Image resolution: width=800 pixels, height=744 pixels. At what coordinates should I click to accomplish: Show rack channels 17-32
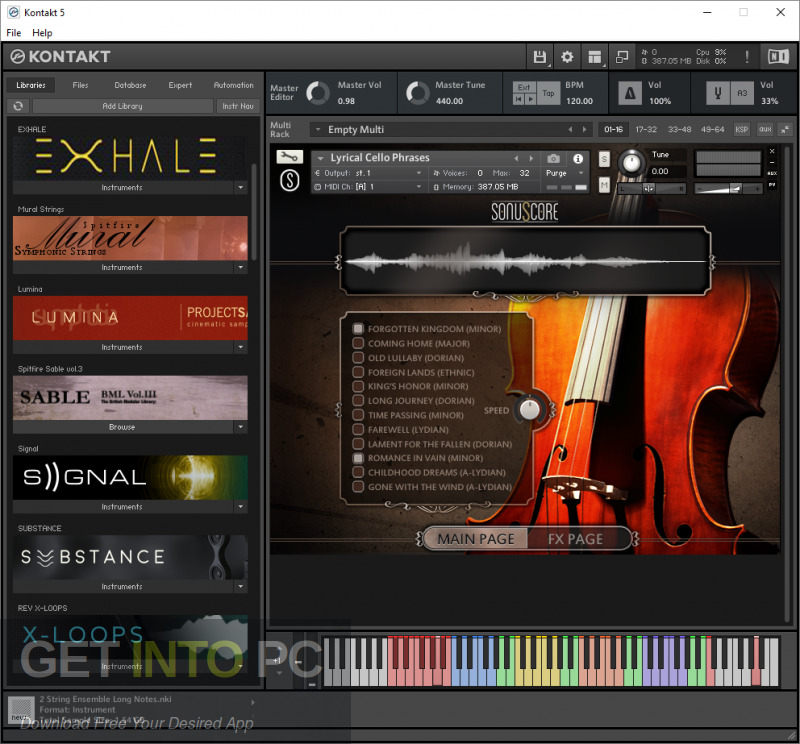[x=645, y=130]
